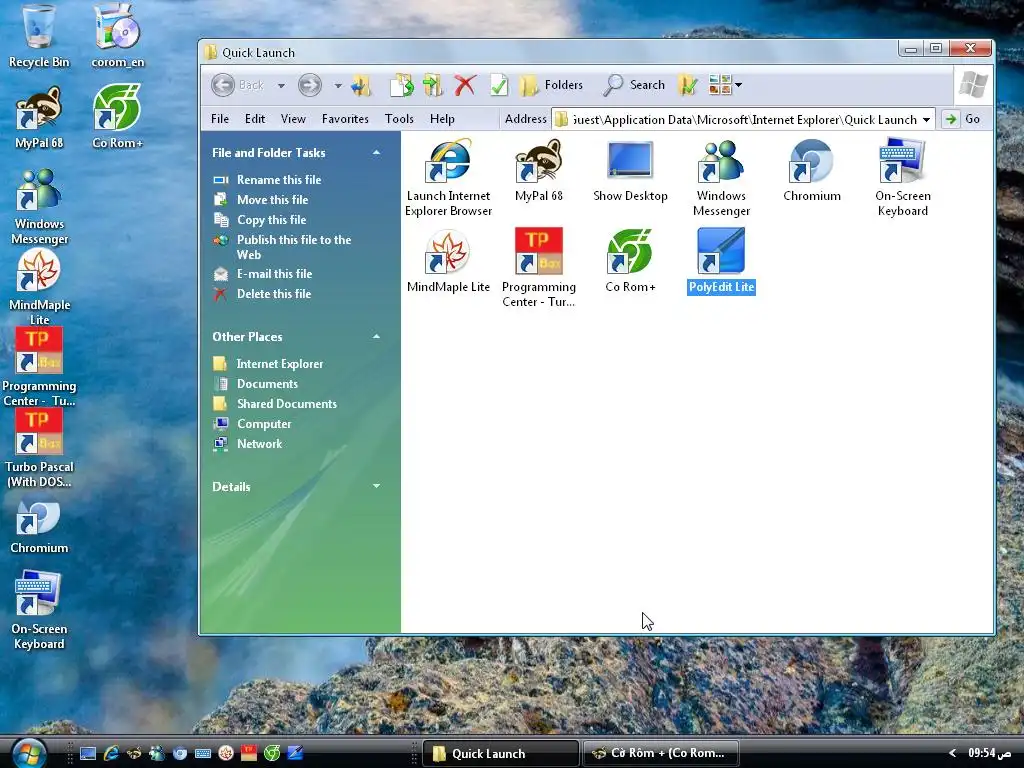Select Chromium desktop shortcut

pyautogui.click(x=39, y=528)
